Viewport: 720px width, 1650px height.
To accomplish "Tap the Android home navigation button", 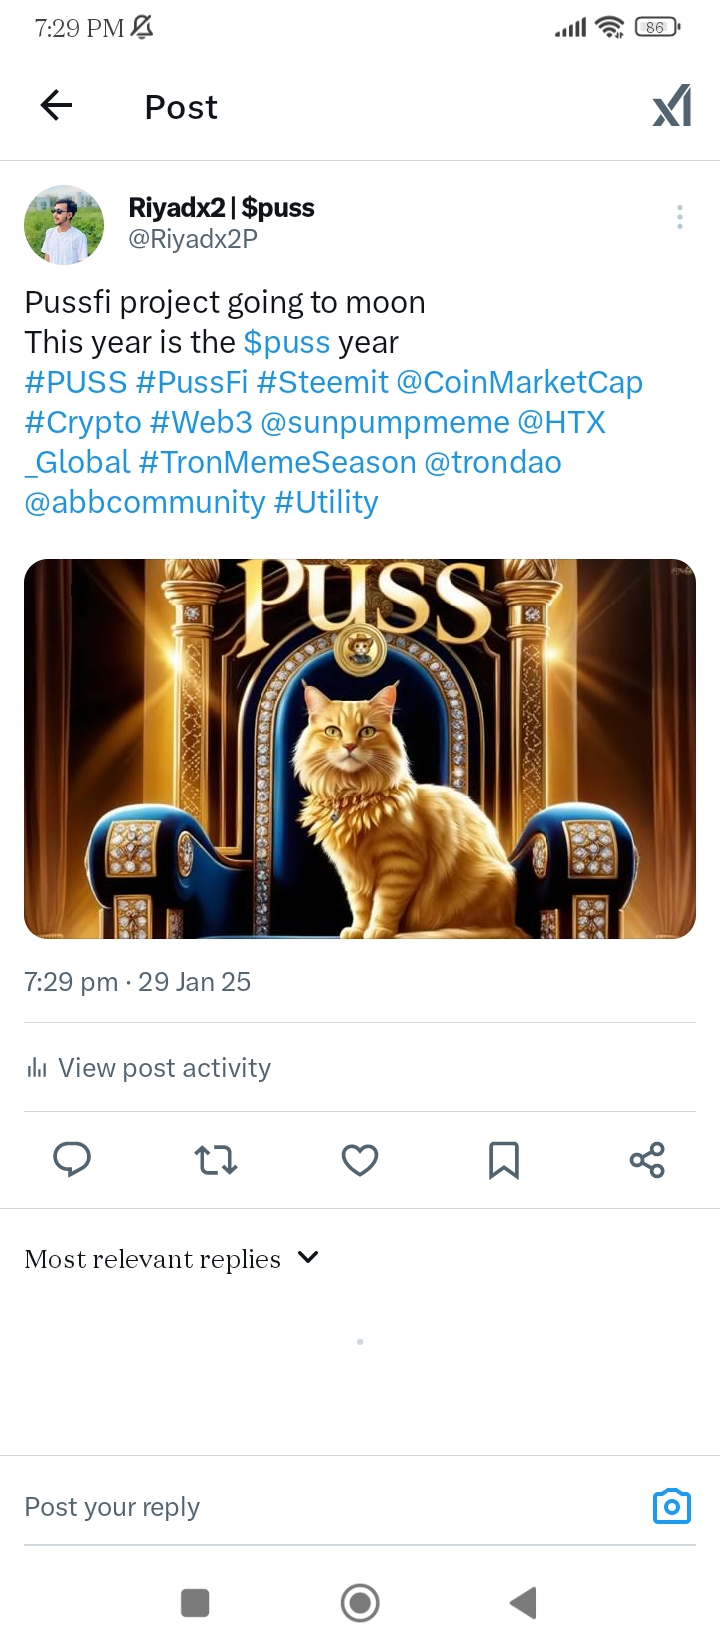I will pyautogui.click(x=360, y=1603).
